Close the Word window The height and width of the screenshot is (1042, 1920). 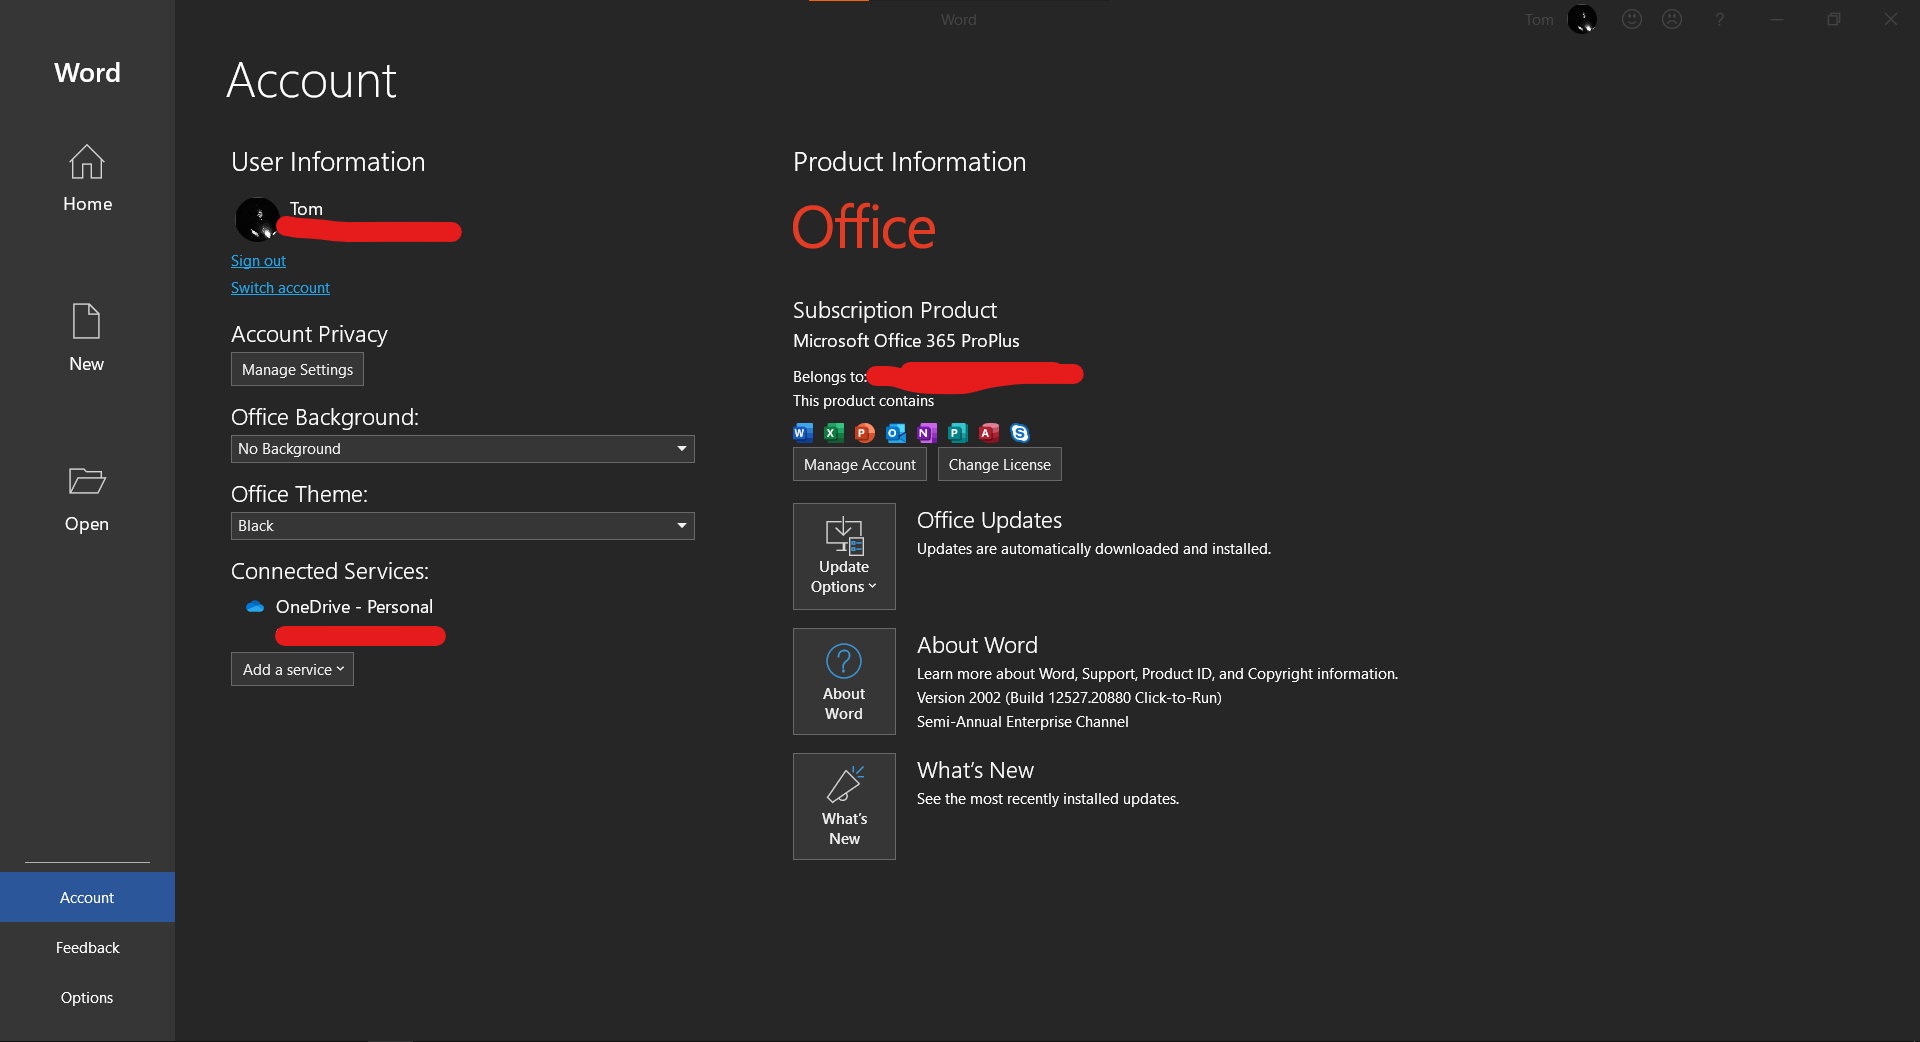click(1890, 19)
